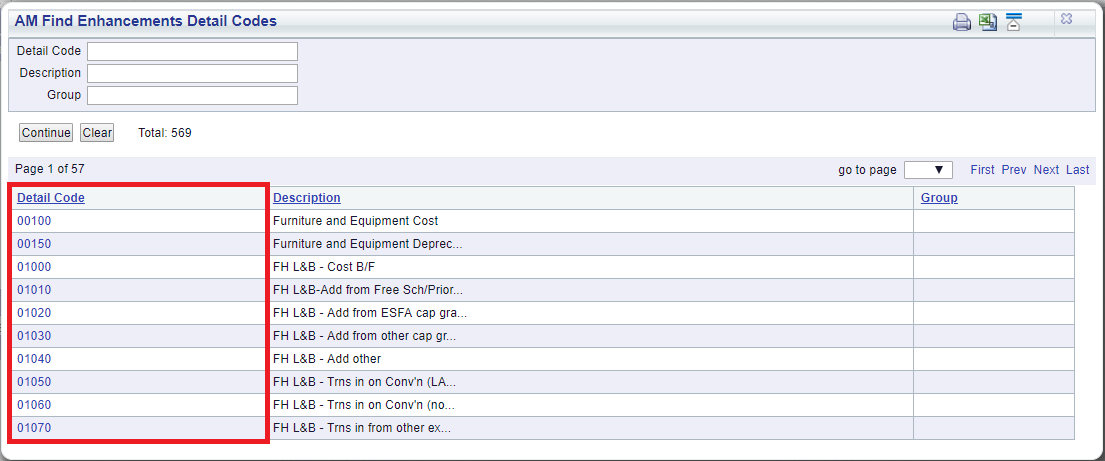Open the go to page dropdown
The width and height of the screenshot is (1105, 461).
[928, 170]
